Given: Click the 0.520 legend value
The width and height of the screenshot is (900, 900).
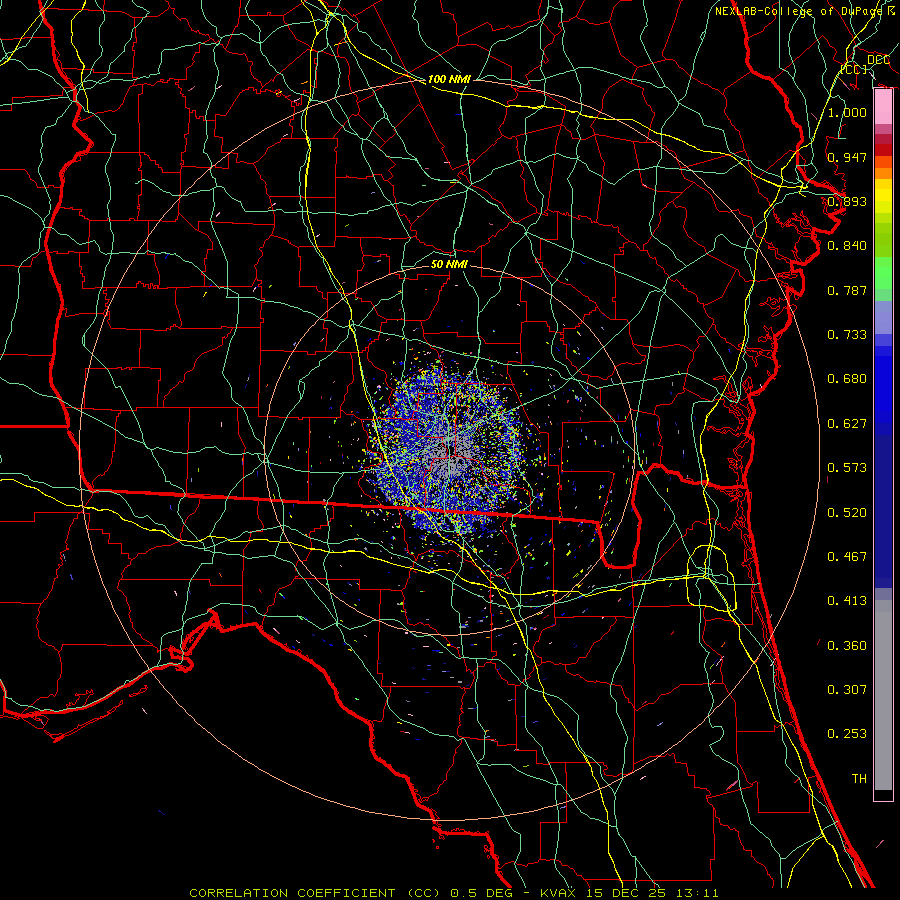Looking at the screenshot, I should pos(847,513).
